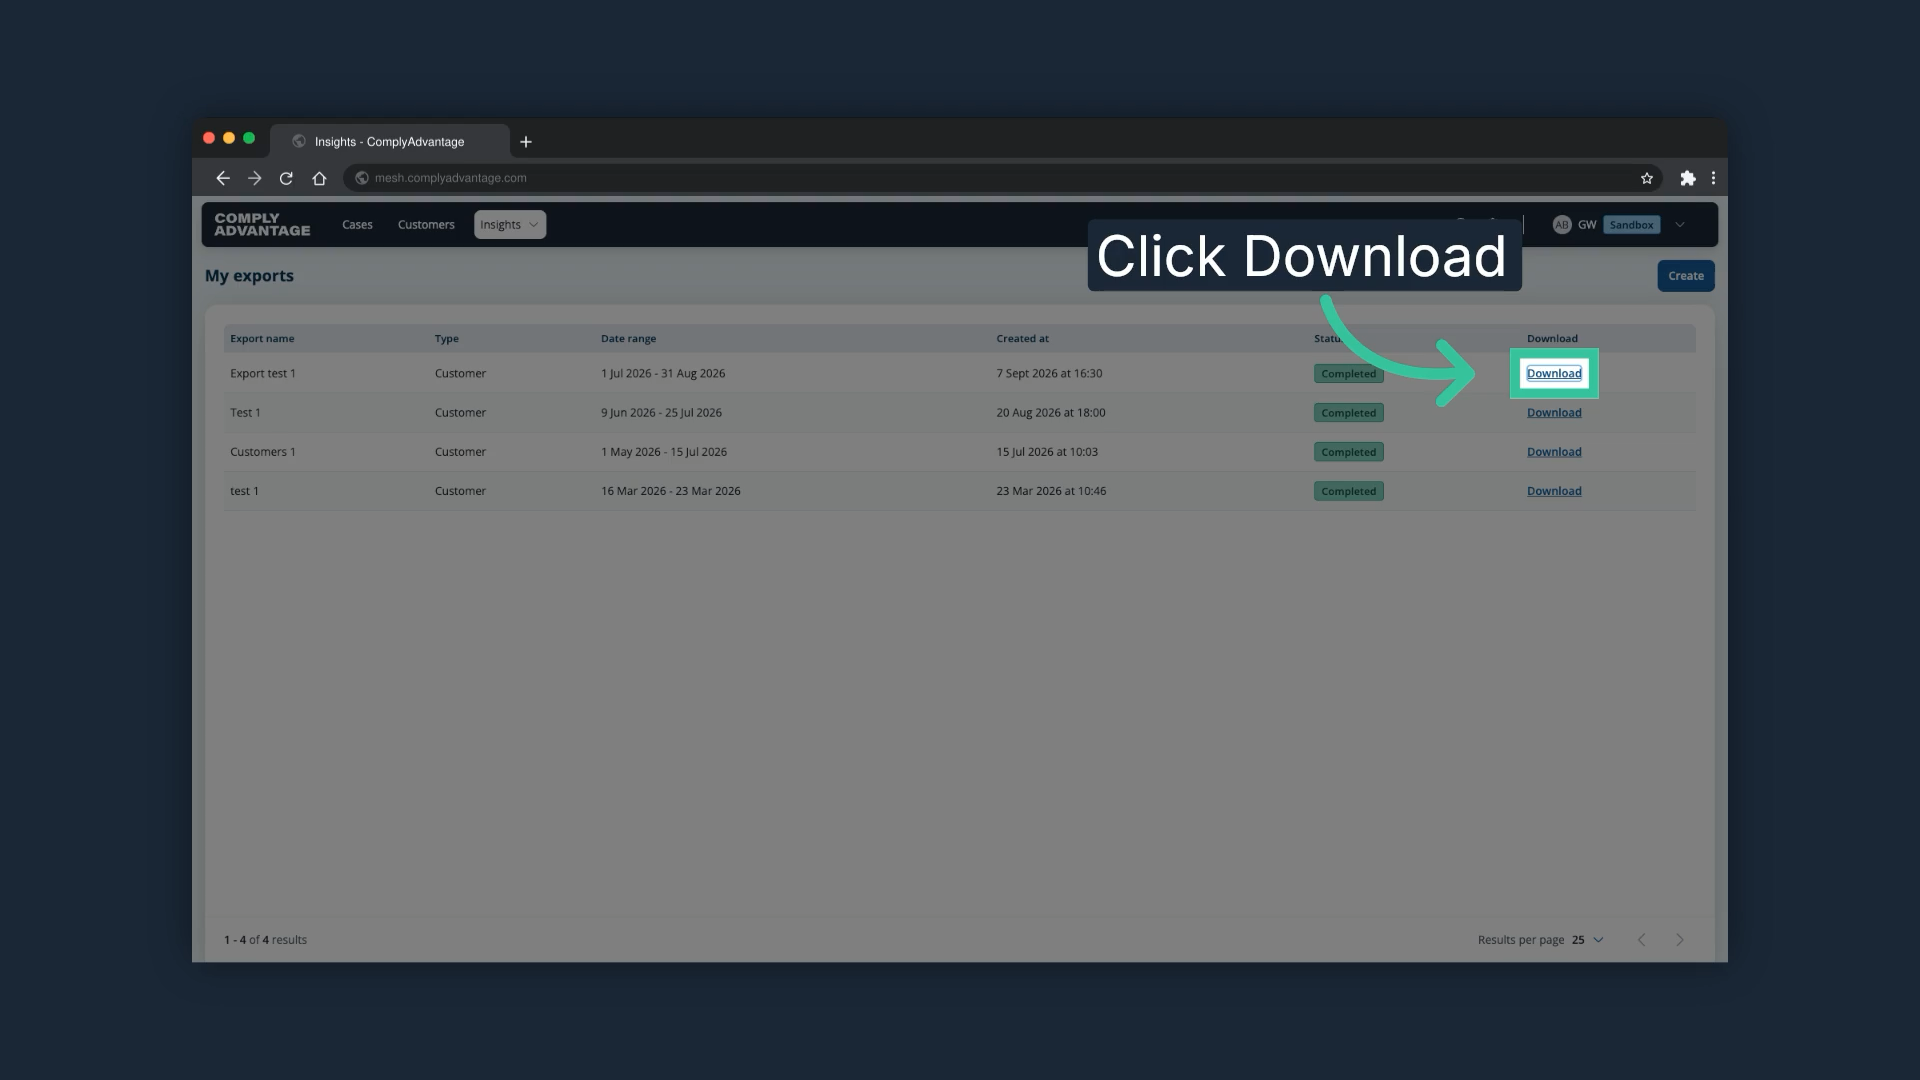Reload the page with the refresh icon

click(286, 178)
